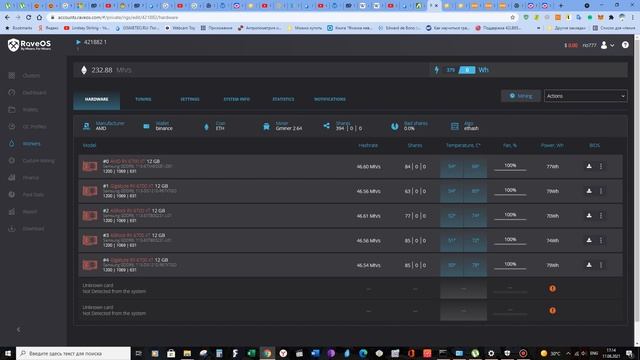Click the Model column header
This screenshot has width=640, height=360.
[89, 145]
